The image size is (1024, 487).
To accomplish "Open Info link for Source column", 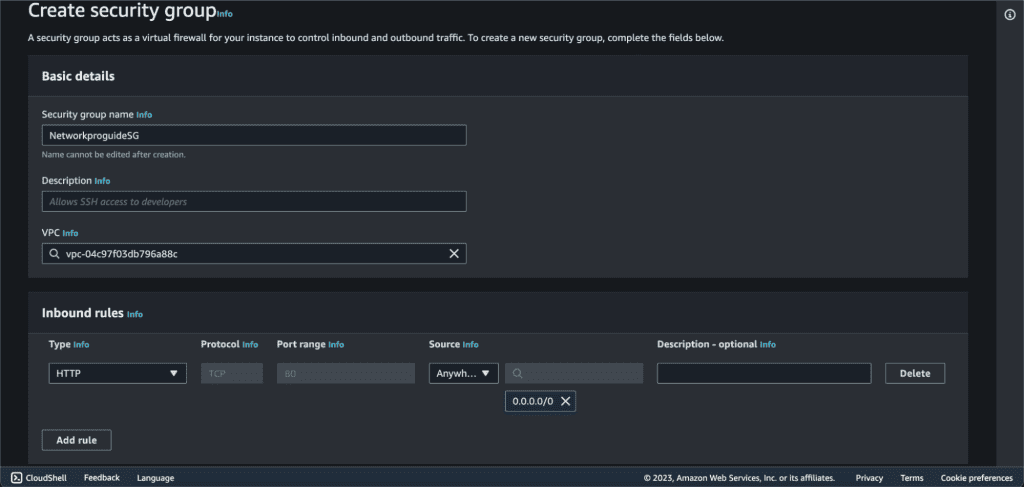I will tap(470, 344).
